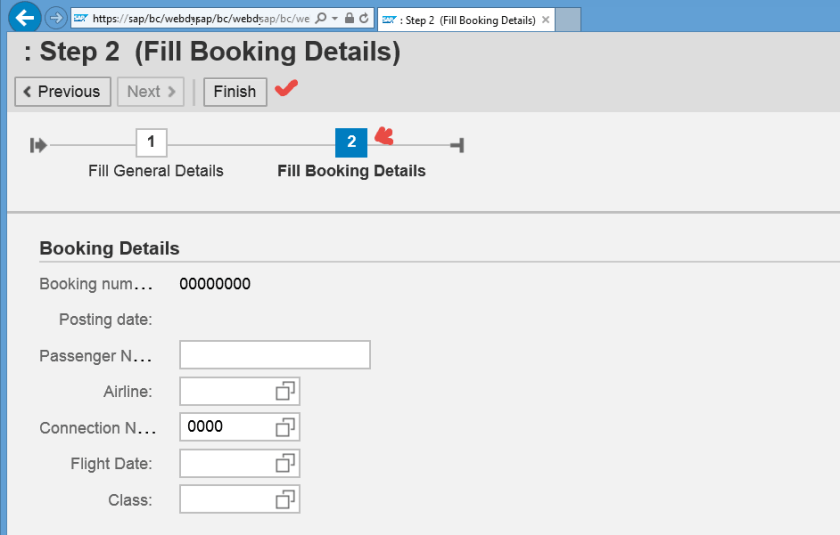Select the Fill General Details step label
Screen dimensions: 840x535
[x=156, y=171]
